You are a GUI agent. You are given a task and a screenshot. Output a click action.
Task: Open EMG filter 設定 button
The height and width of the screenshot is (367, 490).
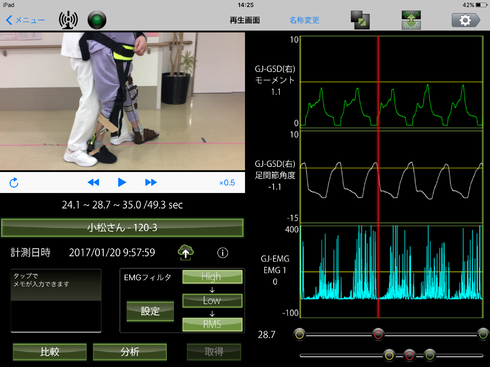coord(150,311)
